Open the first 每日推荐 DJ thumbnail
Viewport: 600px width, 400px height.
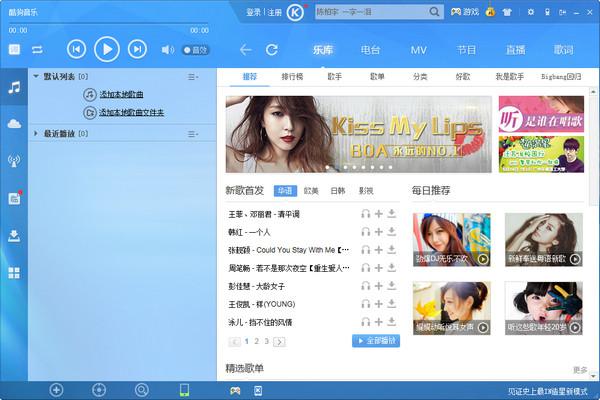(x=452, y=240)
